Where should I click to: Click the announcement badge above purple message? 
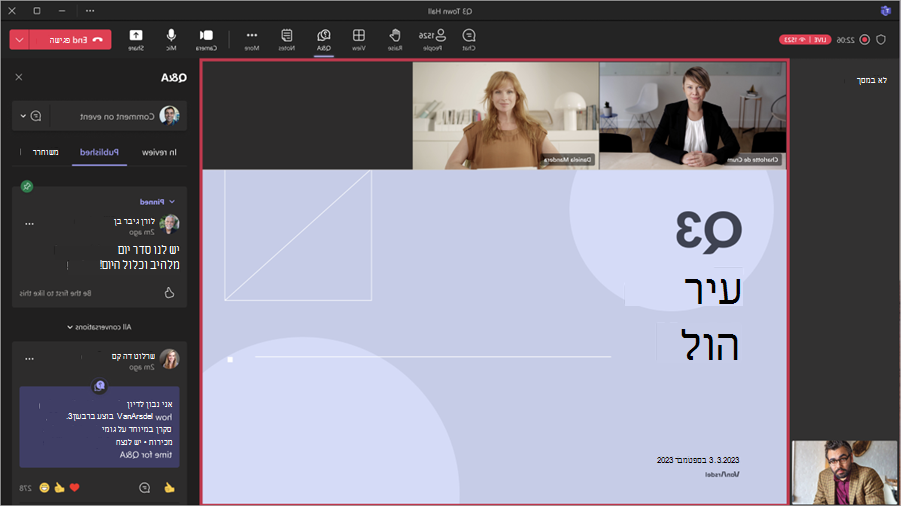tap(99, 385)
